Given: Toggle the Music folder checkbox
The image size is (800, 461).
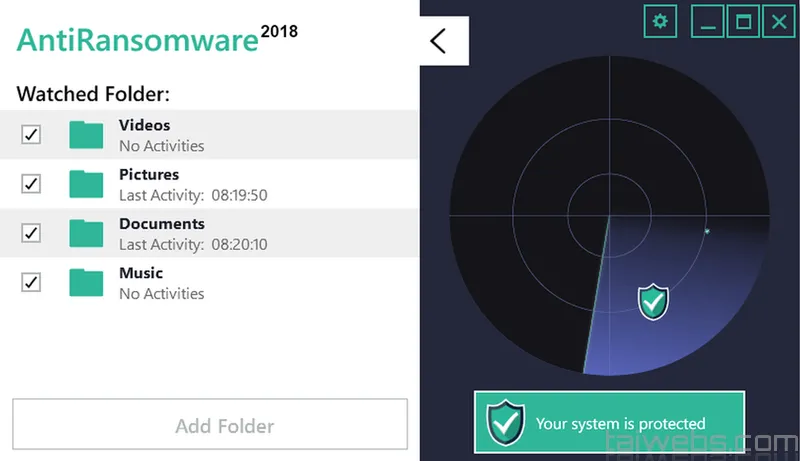Looking at the screenshot, I should click(x=31, y=282).
